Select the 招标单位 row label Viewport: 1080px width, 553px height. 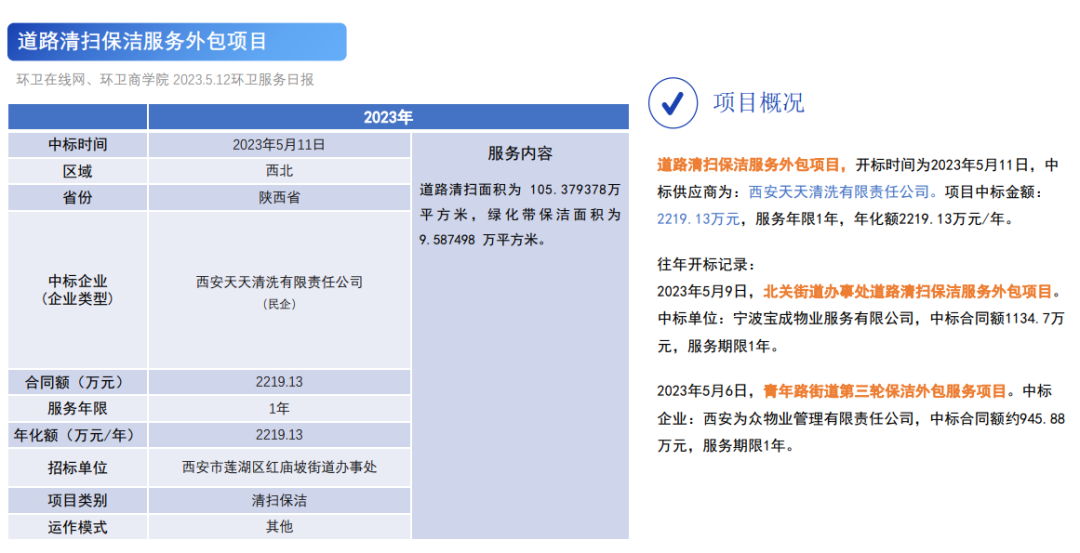[x=77, y=468]
